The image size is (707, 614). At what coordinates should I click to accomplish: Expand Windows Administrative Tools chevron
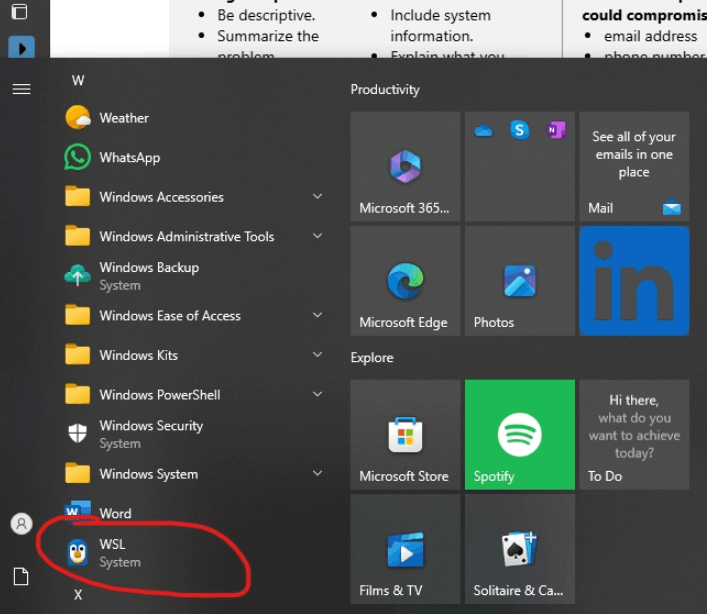click(317, 236)
